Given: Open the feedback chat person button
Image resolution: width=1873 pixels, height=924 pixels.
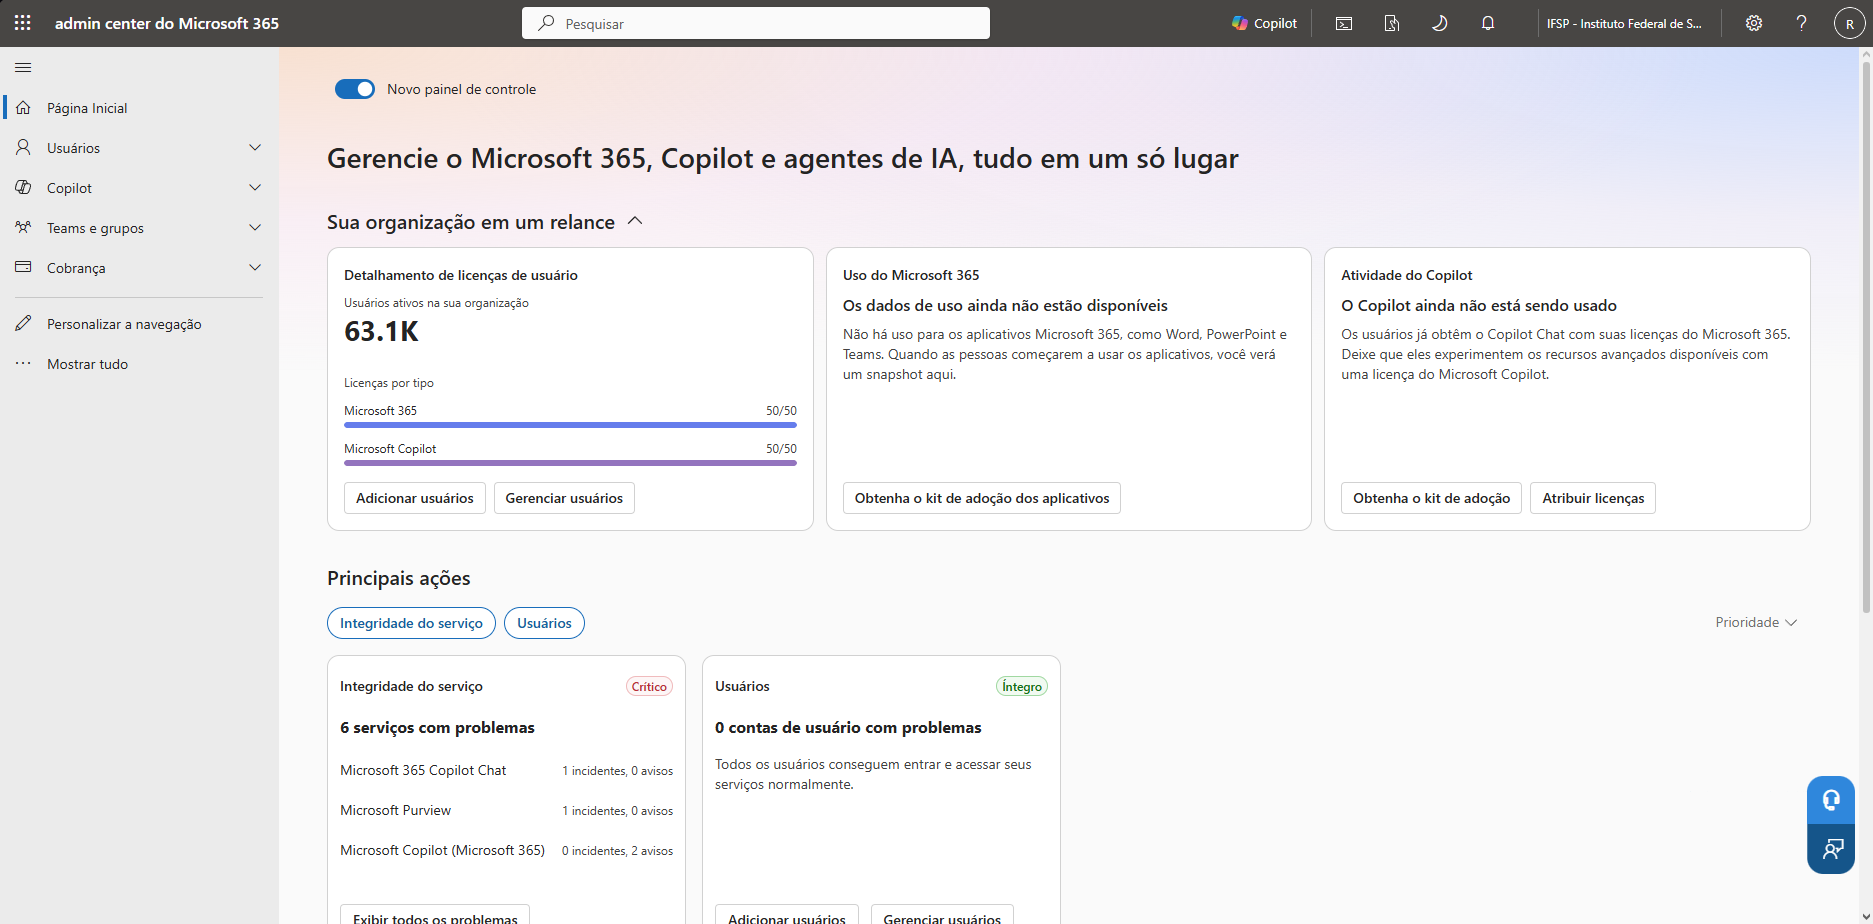Looking at the screenshot, I should tap(1831, 849).
